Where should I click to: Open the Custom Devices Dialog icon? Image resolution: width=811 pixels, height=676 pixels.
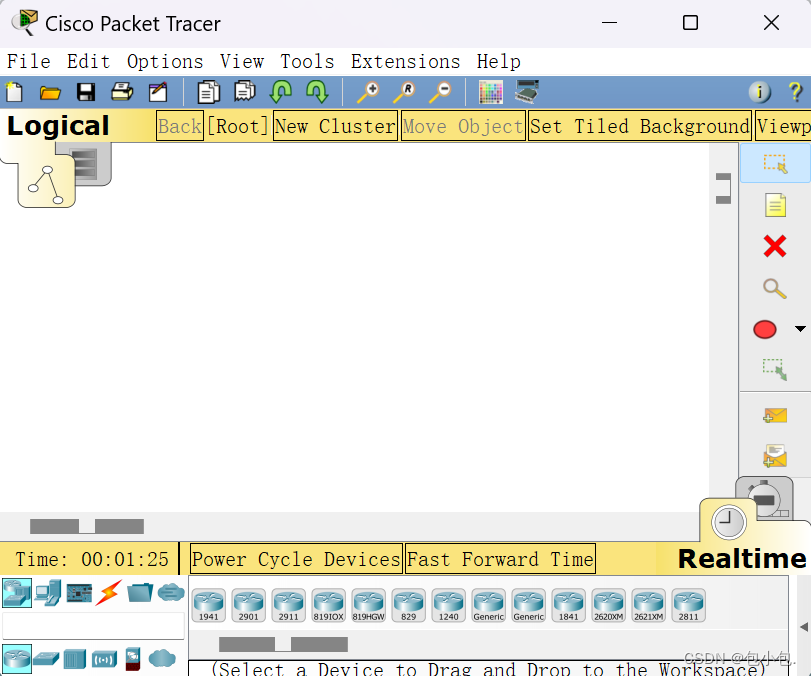pos(527,92)
